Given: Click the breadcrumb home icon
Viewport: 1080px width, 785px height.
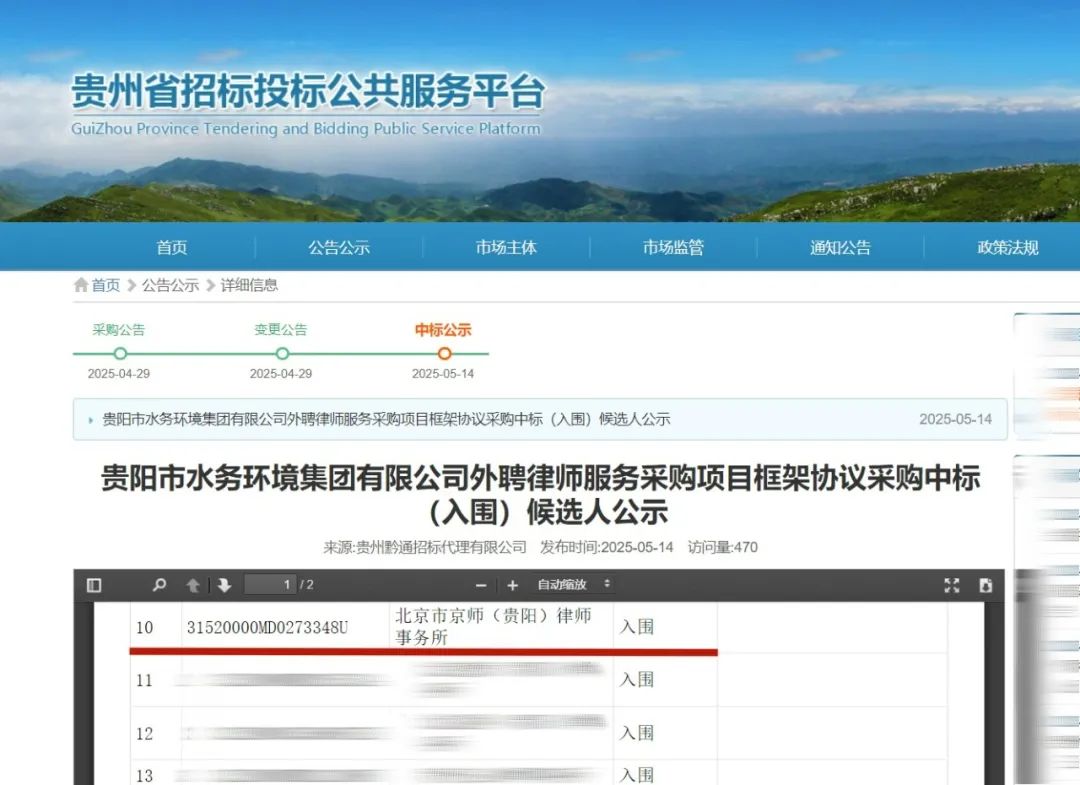Looking at the screenshot, I should pos(81,285).
